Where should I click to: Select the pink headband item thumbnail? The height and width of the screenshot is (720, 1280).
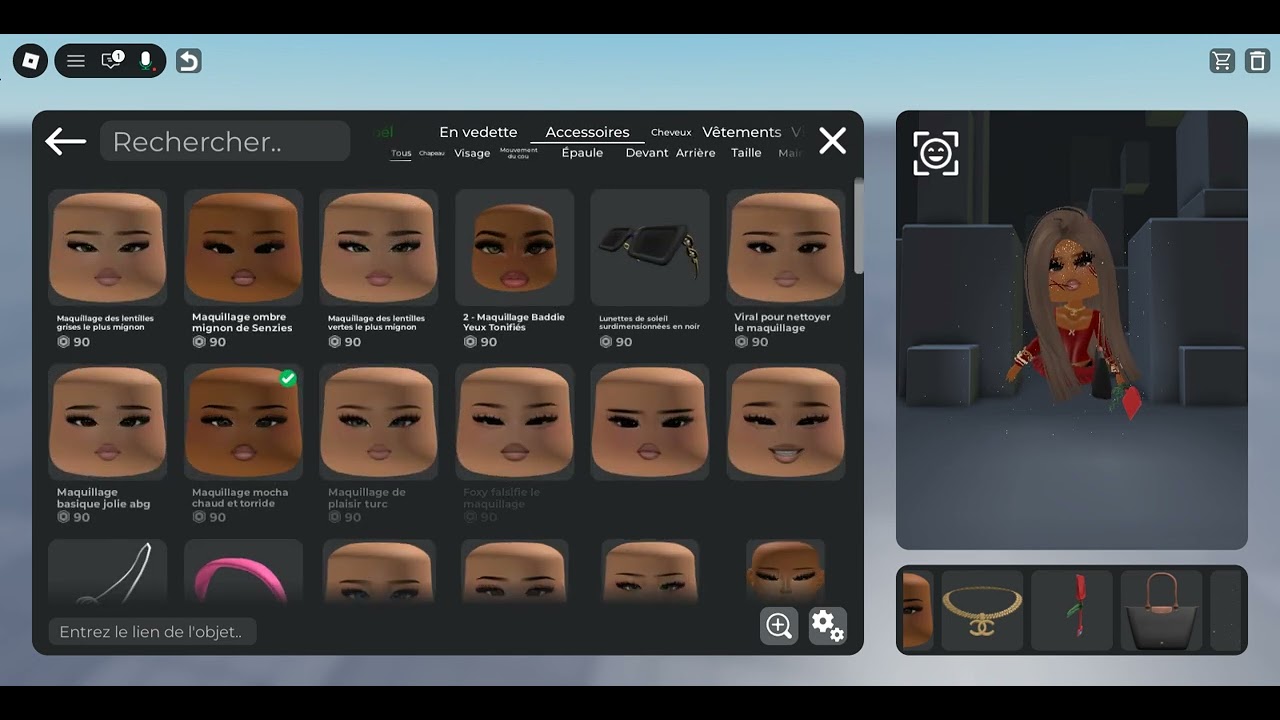(243, 572)
